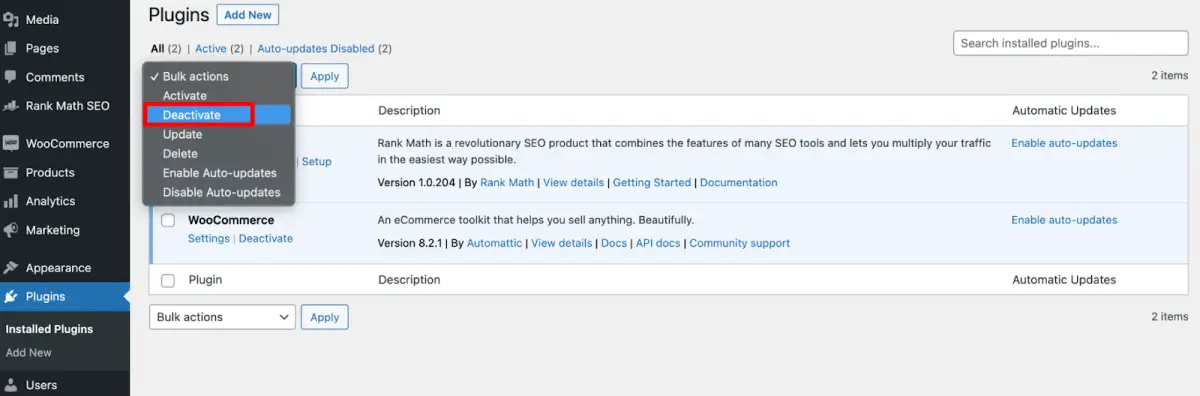Filter plugins by Auto-updates Disabled
The width and height of the screenshot is (1200, 396).
pos(316,48)
